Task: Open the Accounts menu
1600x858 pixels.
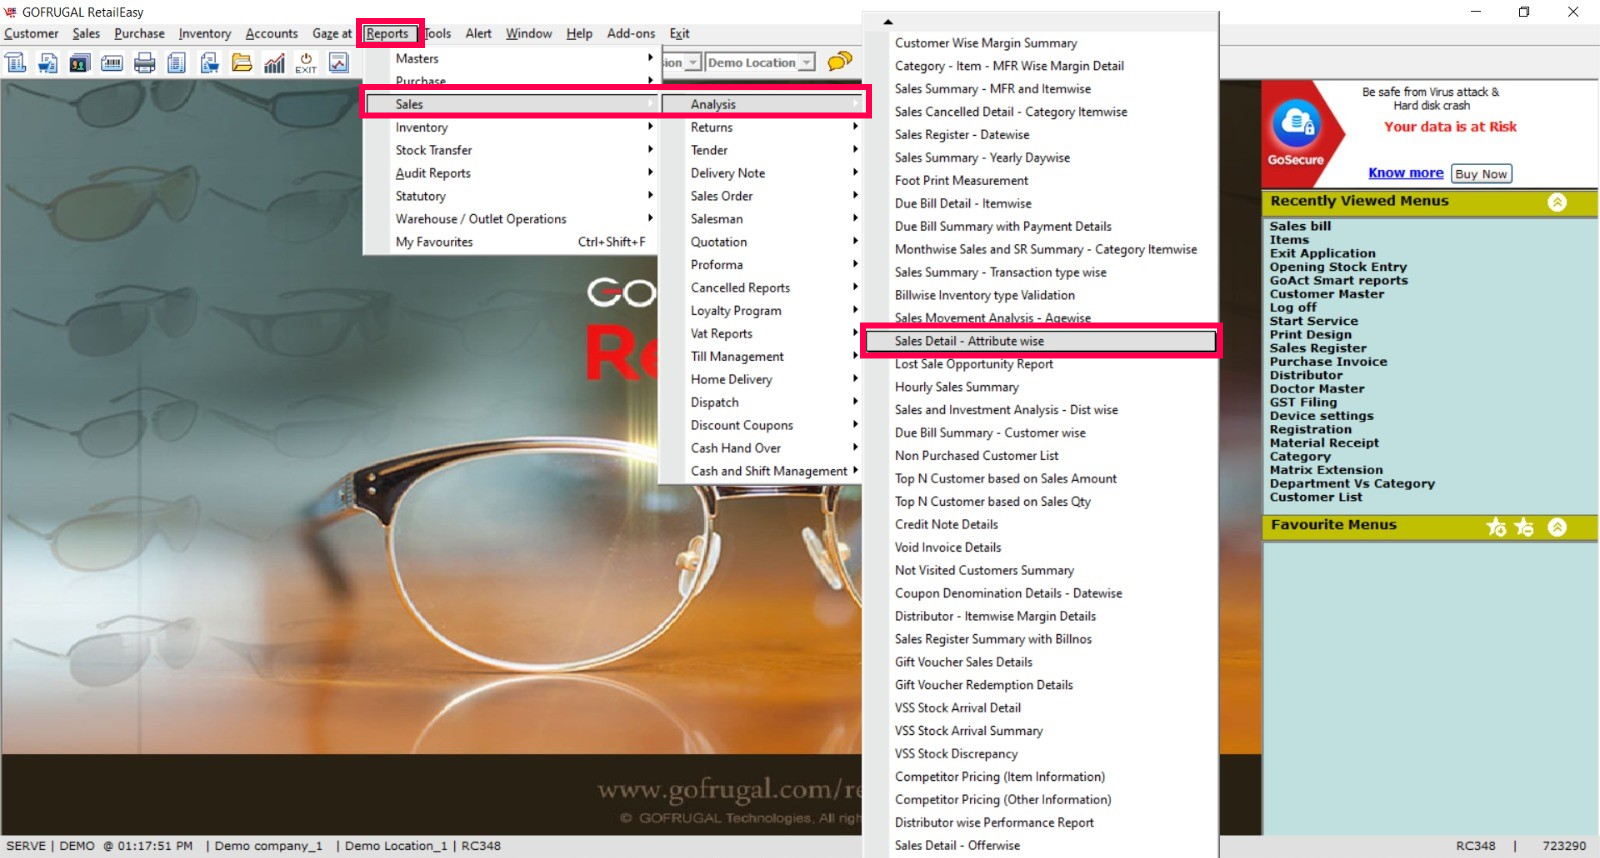Action: tap(272, 33)
